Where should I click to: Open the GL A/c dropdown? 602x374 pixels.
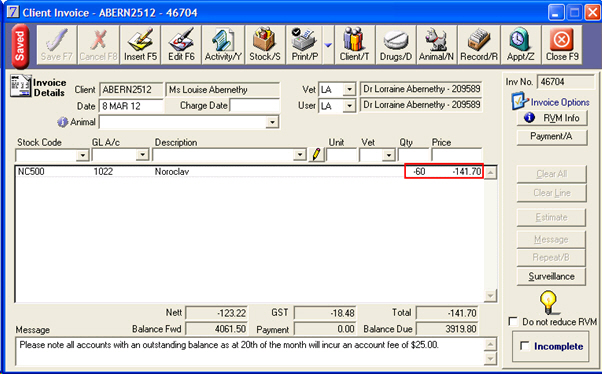pyautogui.click(x=142, y=155)
